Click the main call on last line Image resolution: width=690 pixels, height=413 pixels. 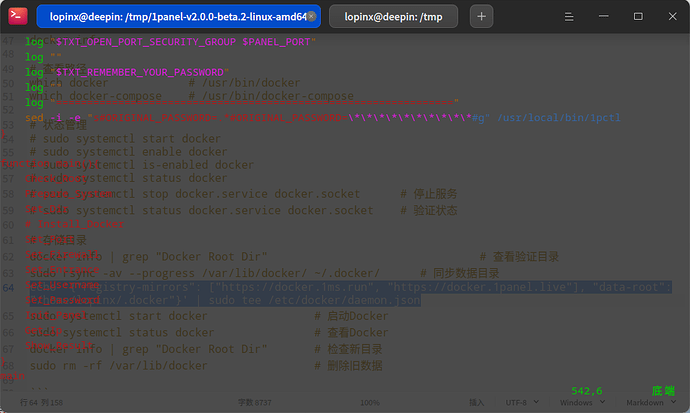(12, 376)
